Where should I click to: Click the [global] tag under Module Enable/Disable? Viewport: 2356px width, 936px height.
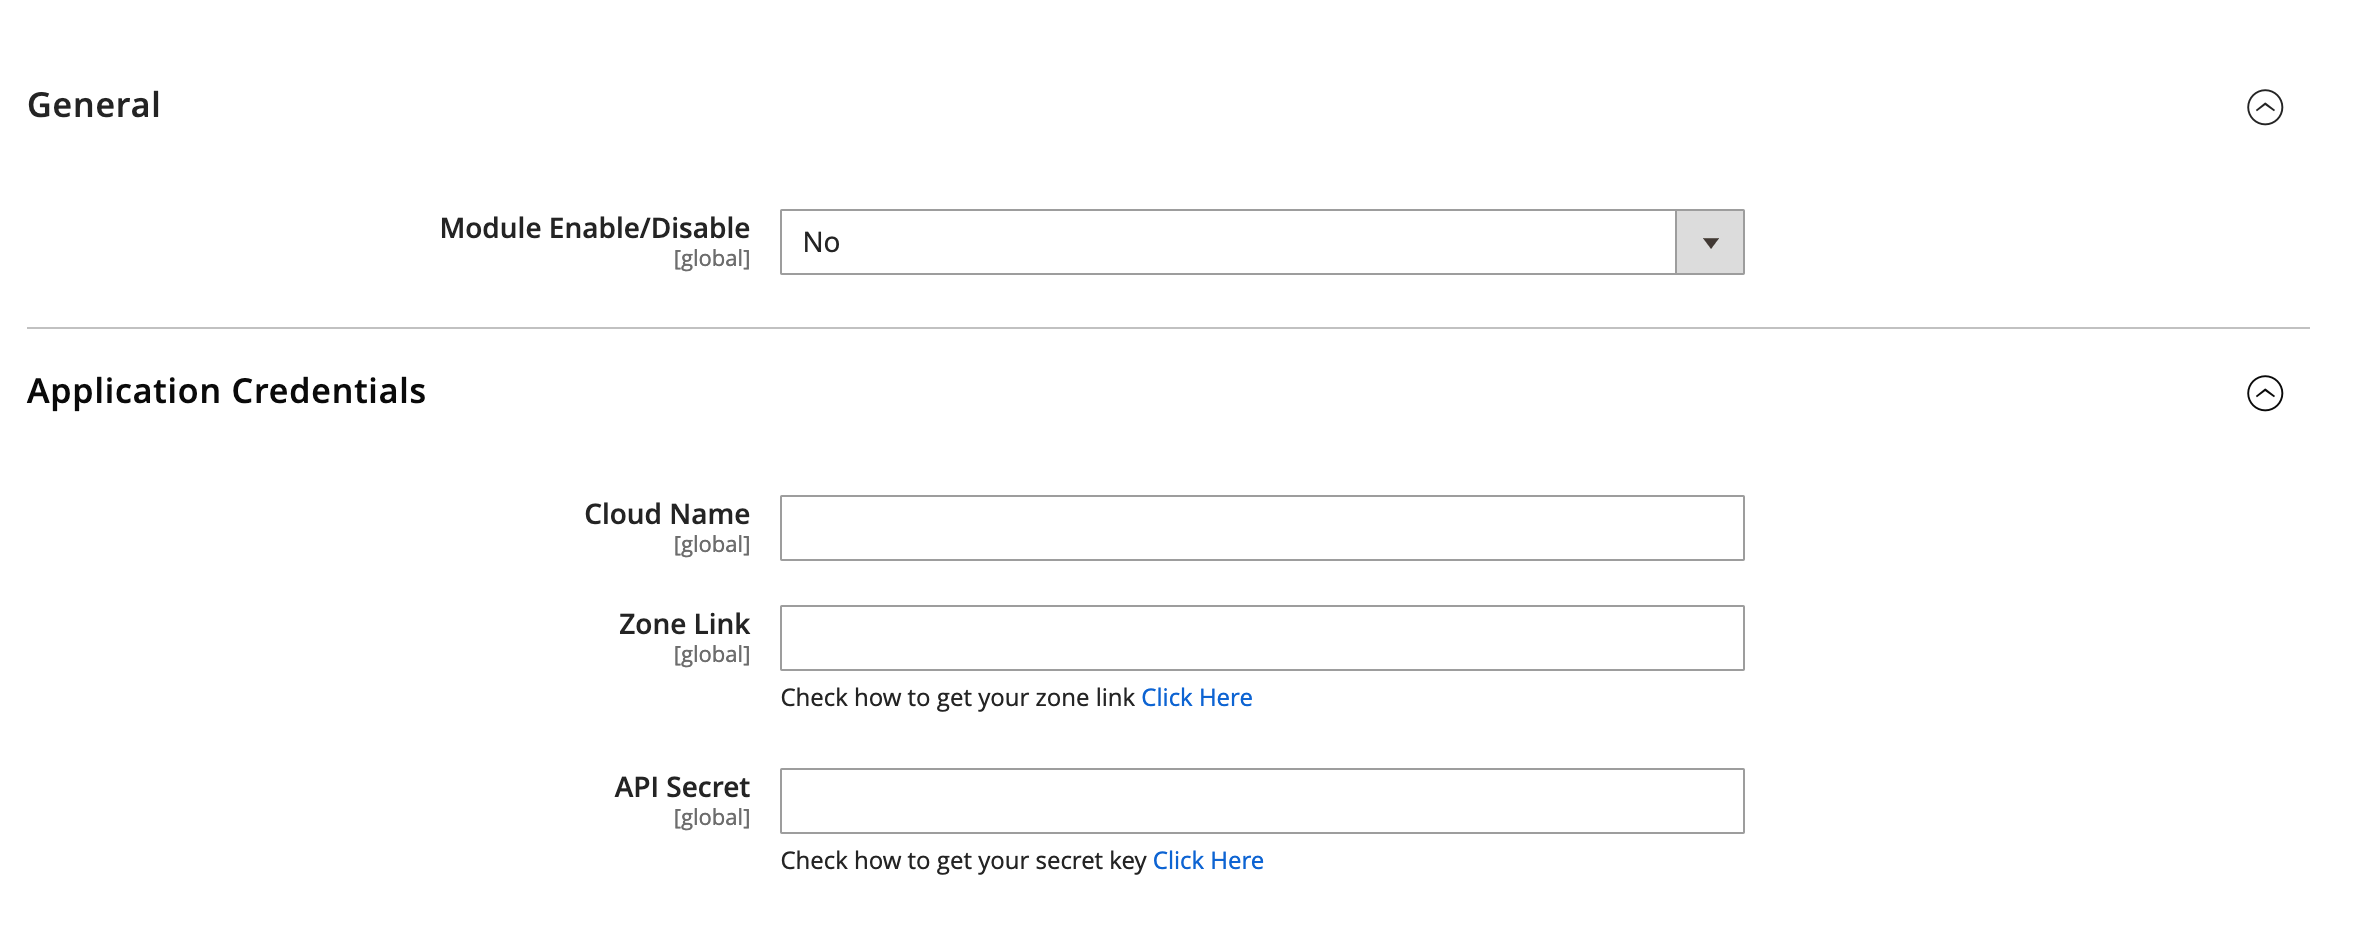pos(711,258)
